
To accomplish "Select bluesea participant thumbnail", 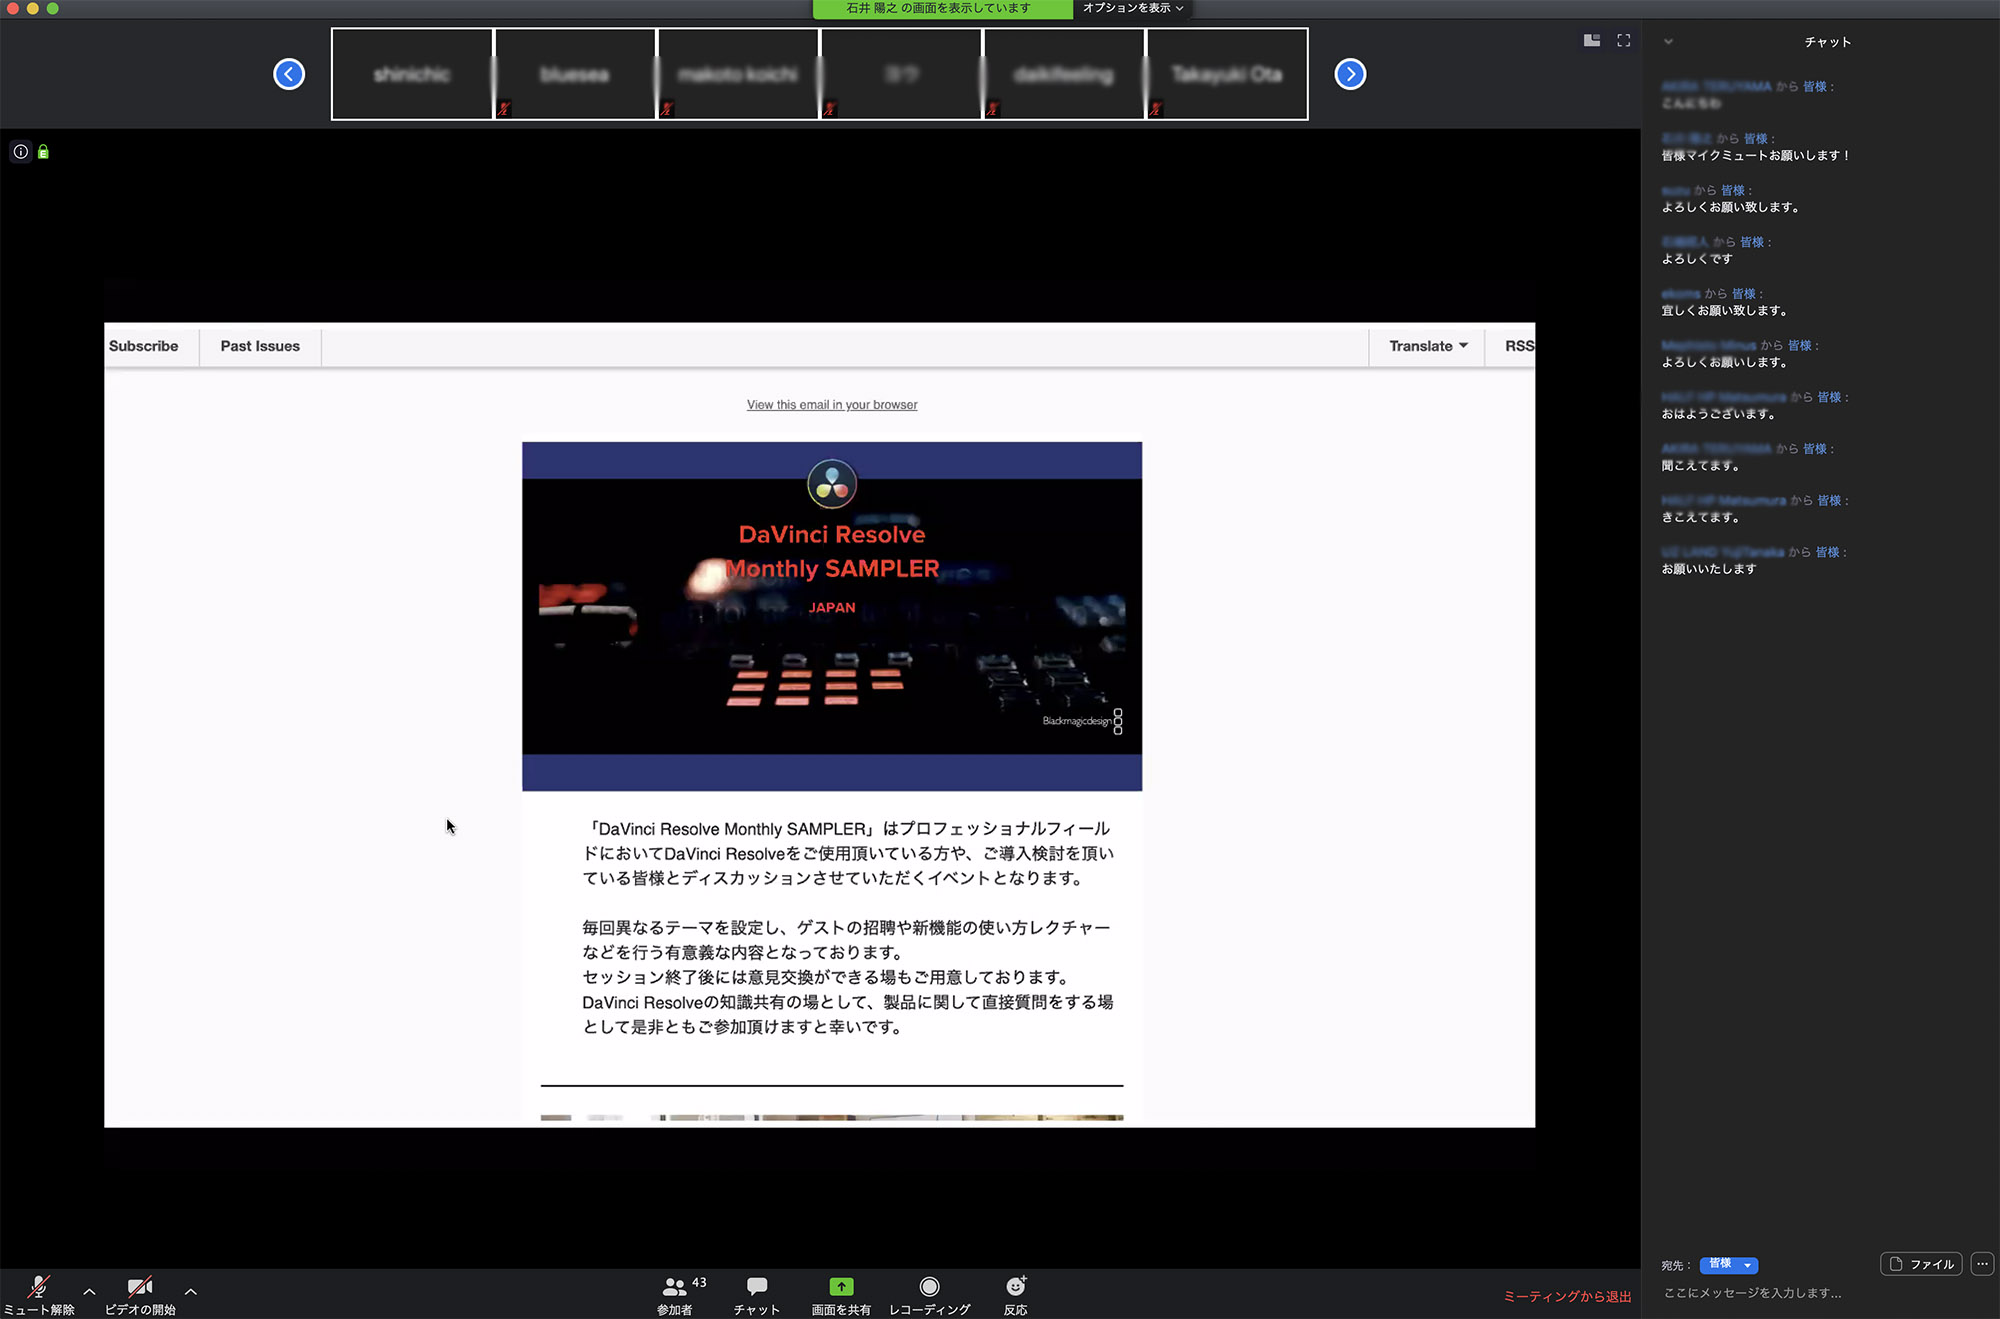I will 575,74.
